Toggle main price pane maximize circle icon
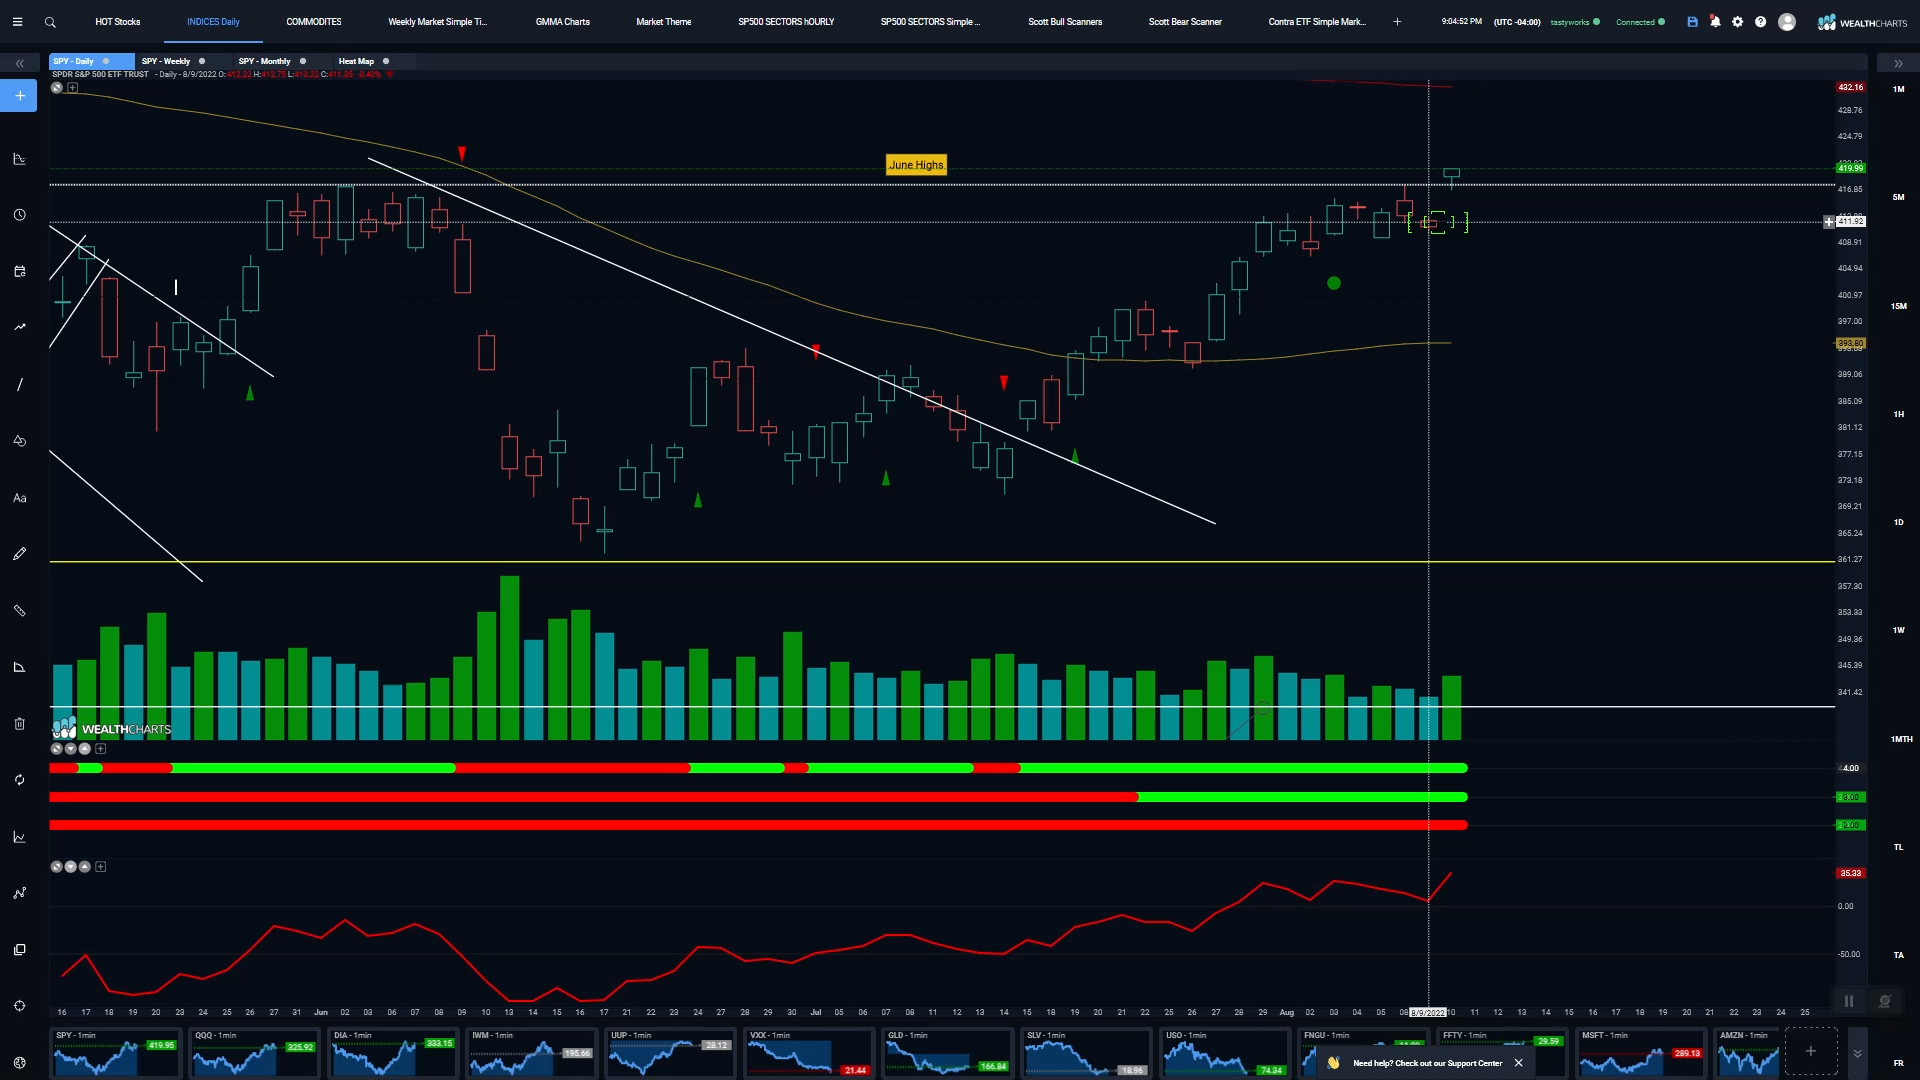The image size is (1920, 1080). [x=57, y=88]
